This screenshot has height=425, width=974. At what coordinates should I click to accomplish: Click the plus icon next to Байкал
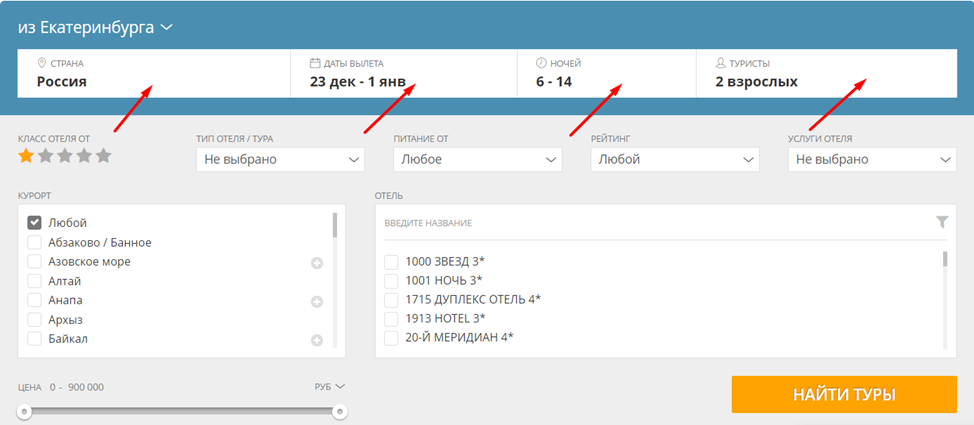317,340
